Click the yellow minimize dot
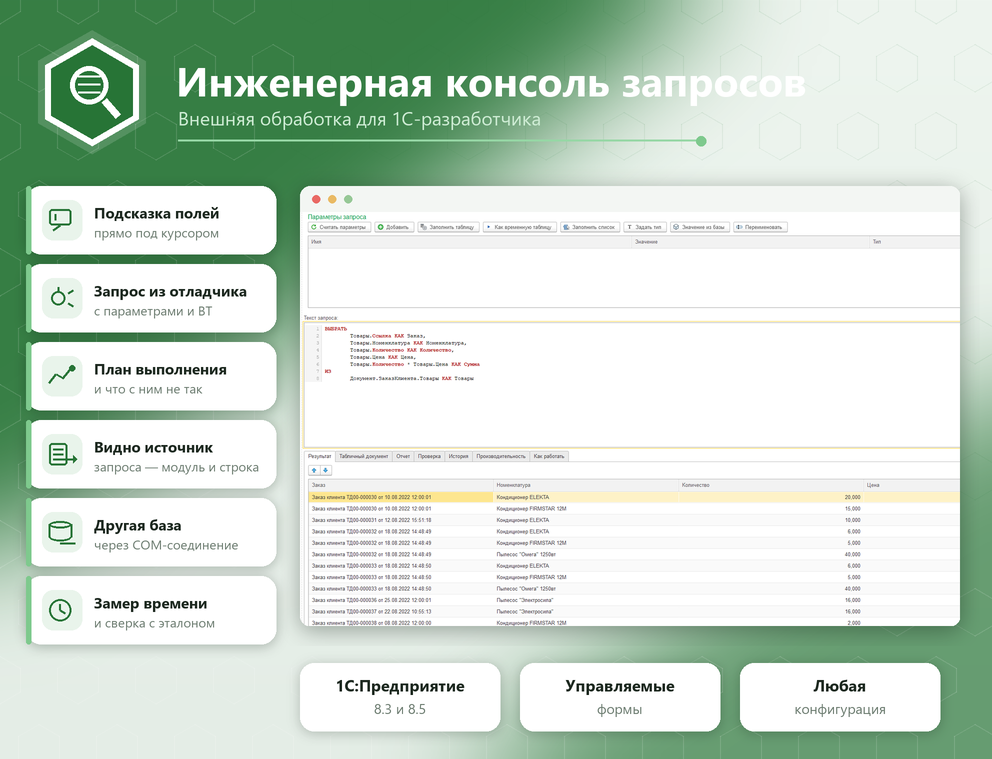The height and width of the screenshot is (759, 992). click(332, 199)
